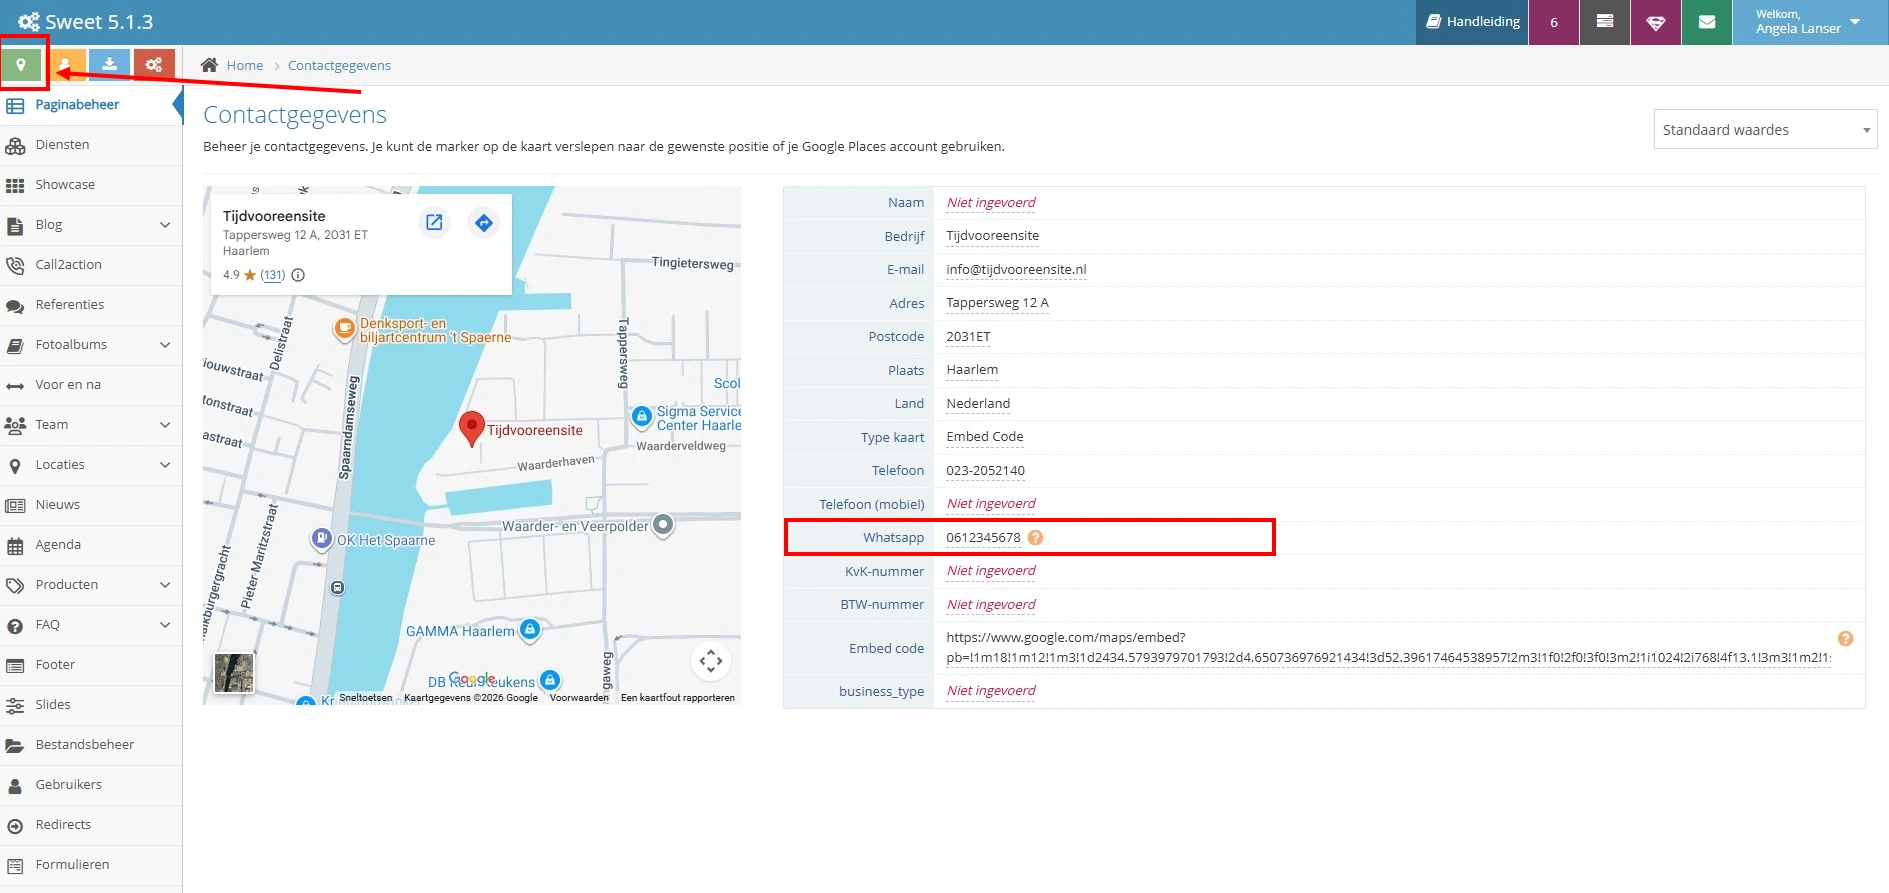The width and height of the screenshot is (1889, 893).
Task: Click the red Tijdvooreensite map marker
Action: click(471, 428)
